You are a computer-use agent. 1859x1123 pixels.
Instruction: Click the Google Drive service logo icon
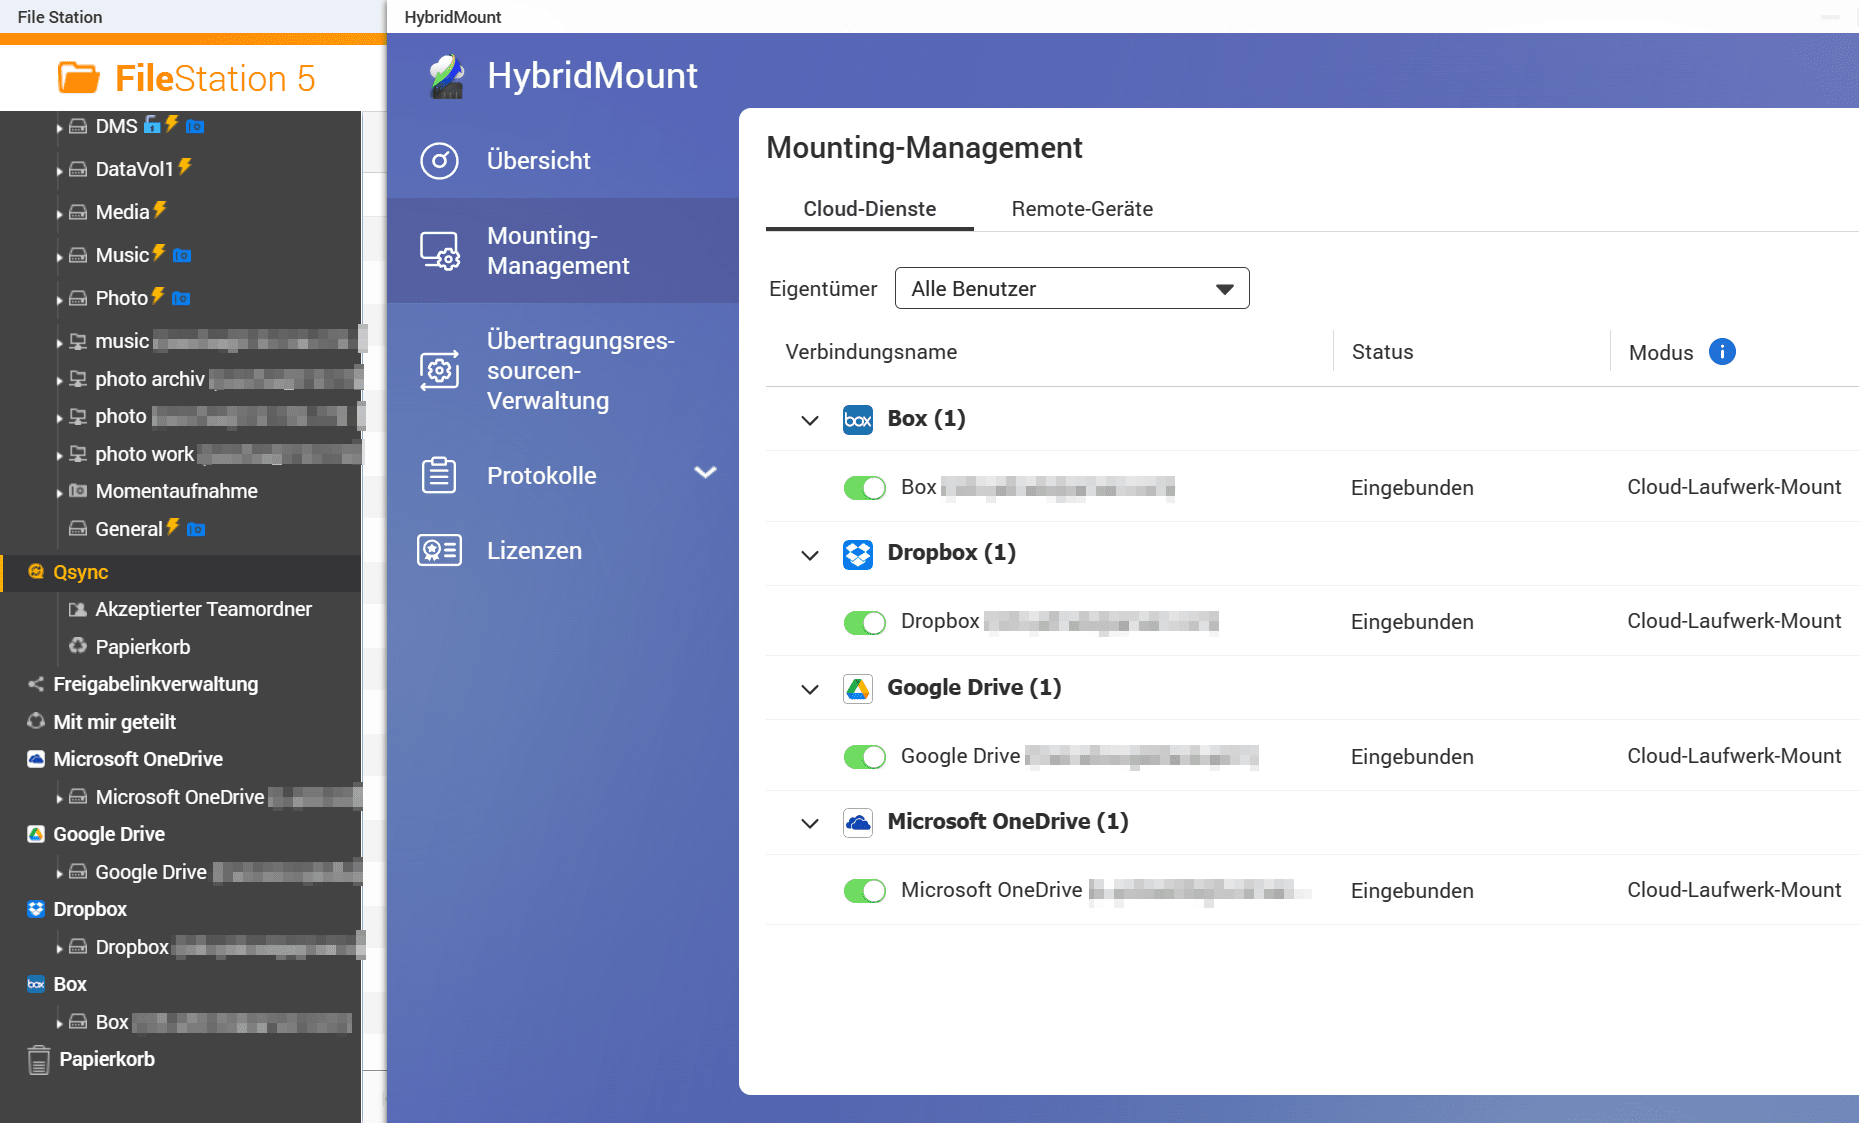point(858,688)
